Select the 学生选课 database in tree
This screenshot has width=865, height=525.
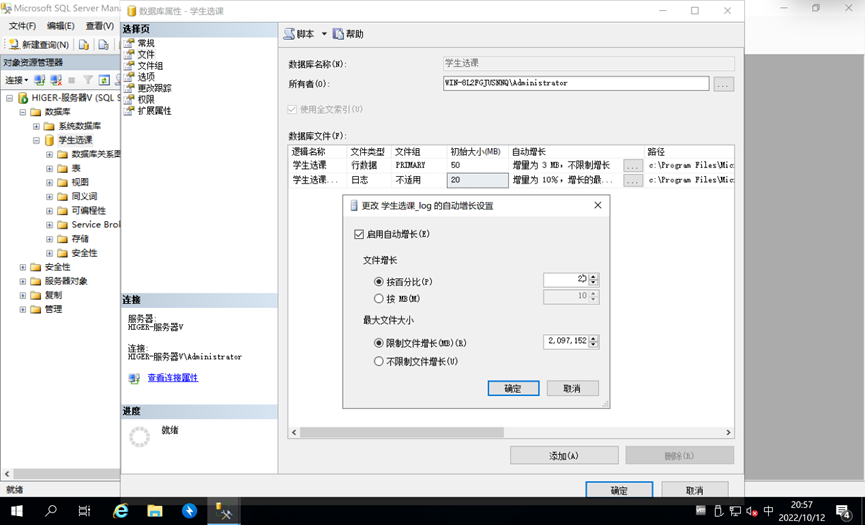click(x=75, y=140)
